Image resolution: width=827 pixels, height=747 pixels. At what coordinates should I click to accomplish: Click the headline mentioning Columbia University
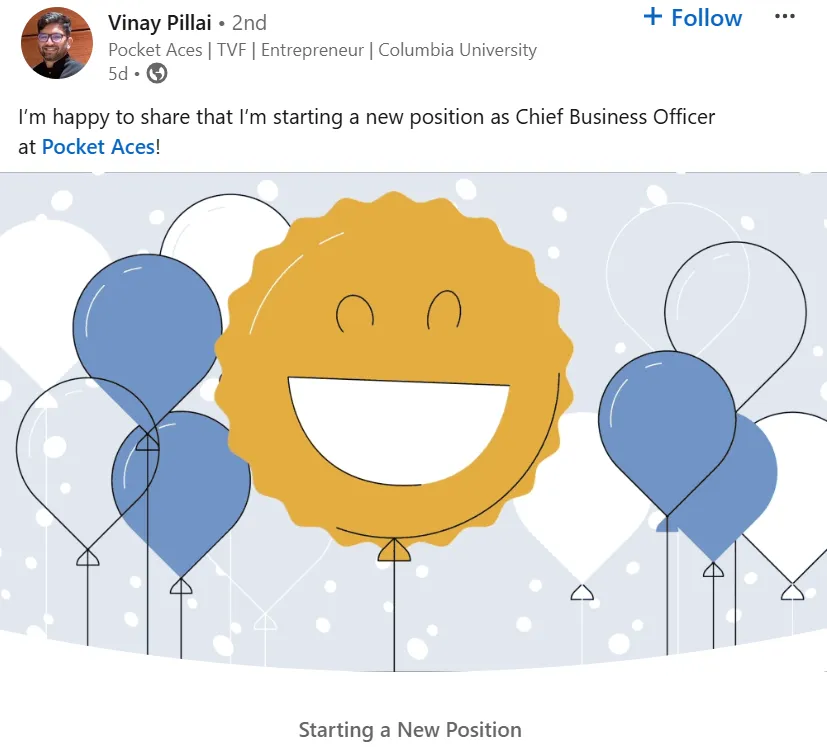click(322, 50)
